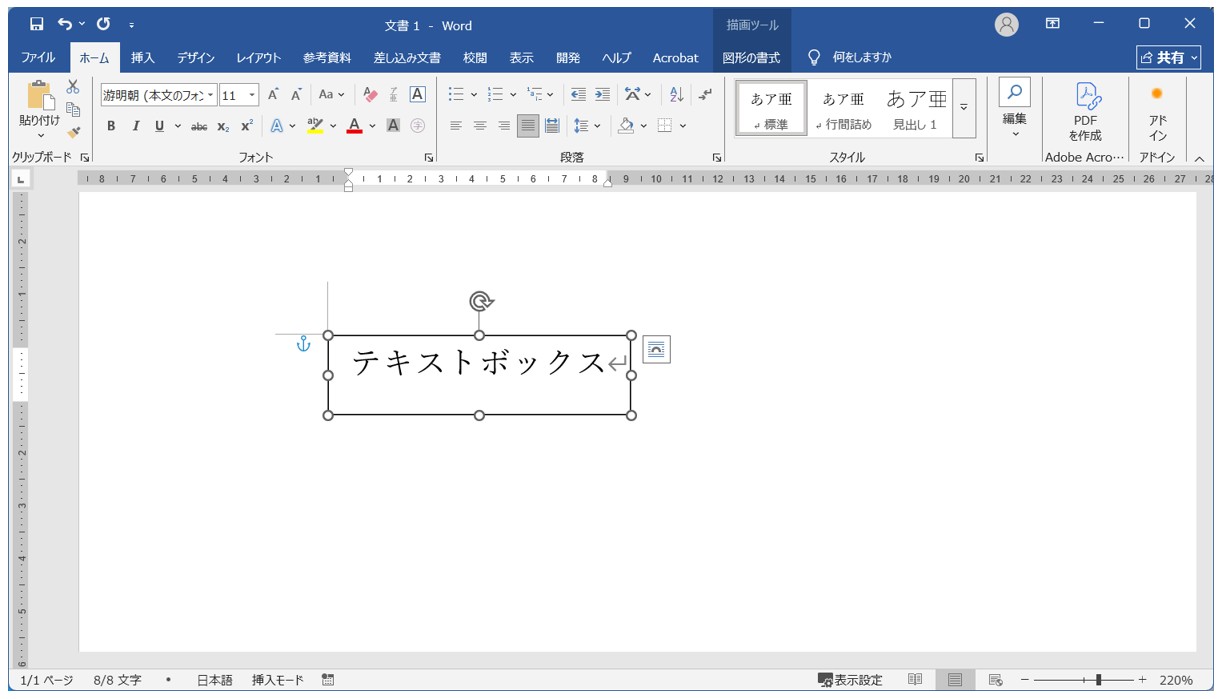Click the Redo icon in quick access

(x=104, y=23)
